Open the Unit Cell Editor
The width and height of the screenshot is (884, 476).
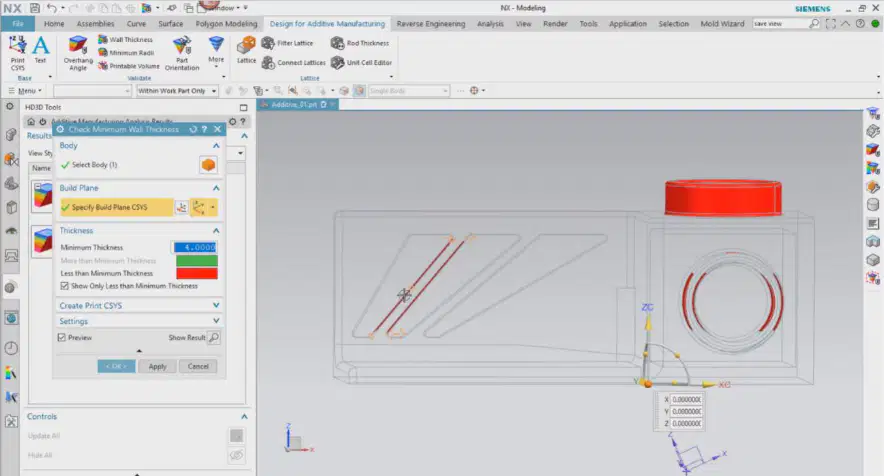point(361,63)
